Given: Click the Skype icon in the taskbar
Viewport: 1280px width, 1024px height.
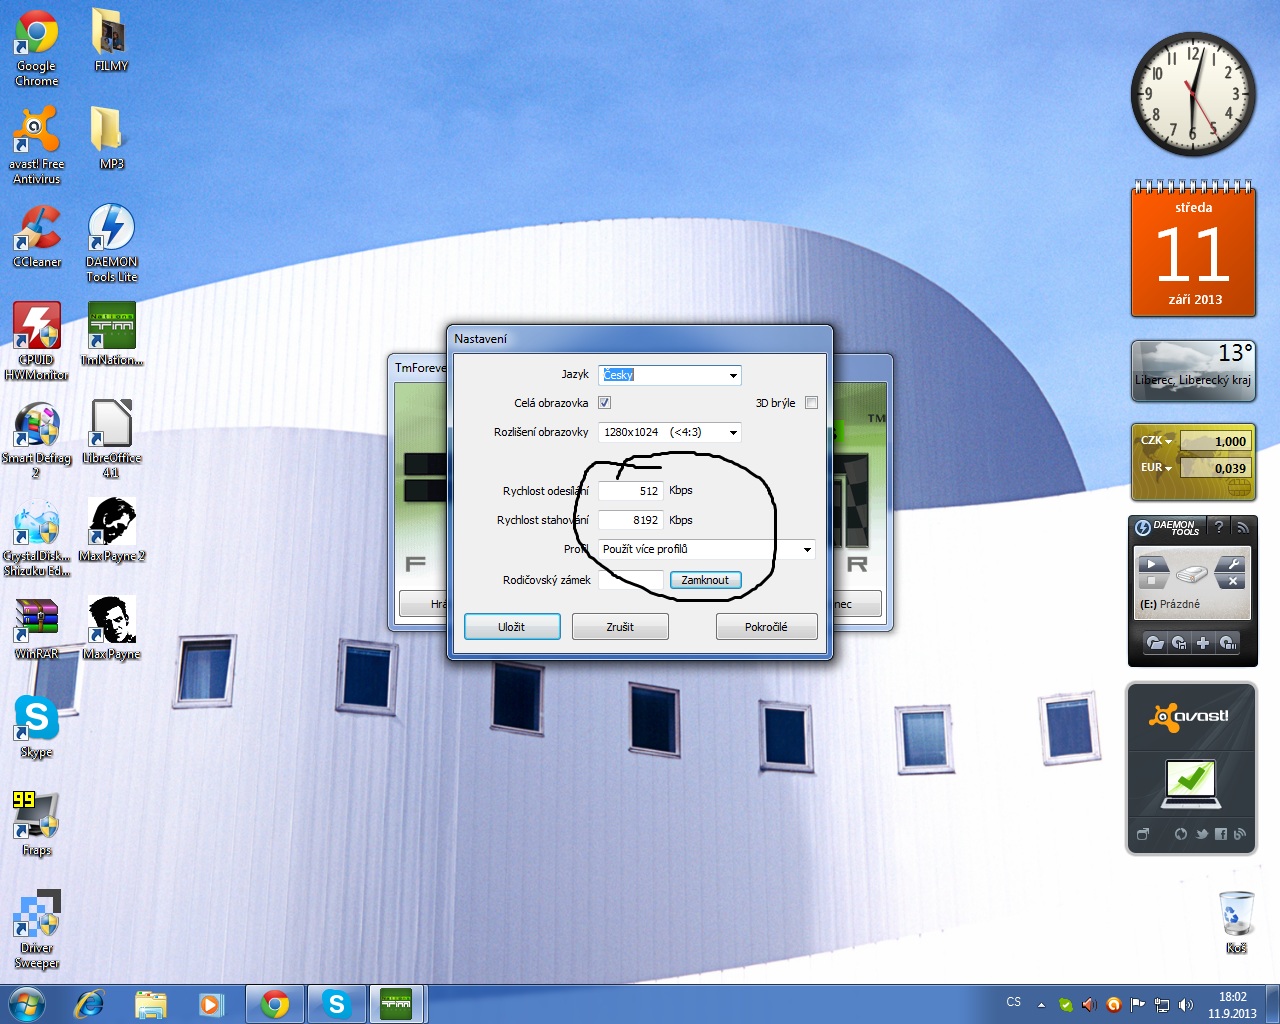Looking at the screenshot, I should click(336, 1004).
